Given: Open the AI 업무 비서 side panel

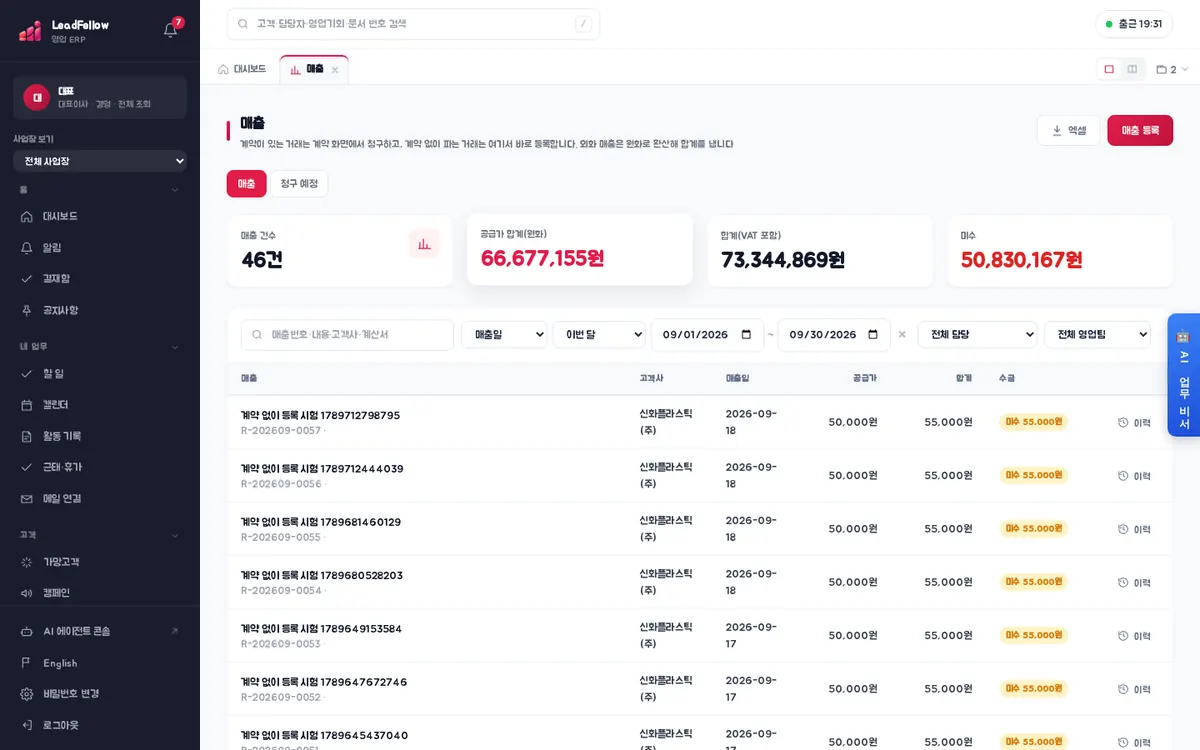Looking at the screenshot, I should (x=1184, y=375).
